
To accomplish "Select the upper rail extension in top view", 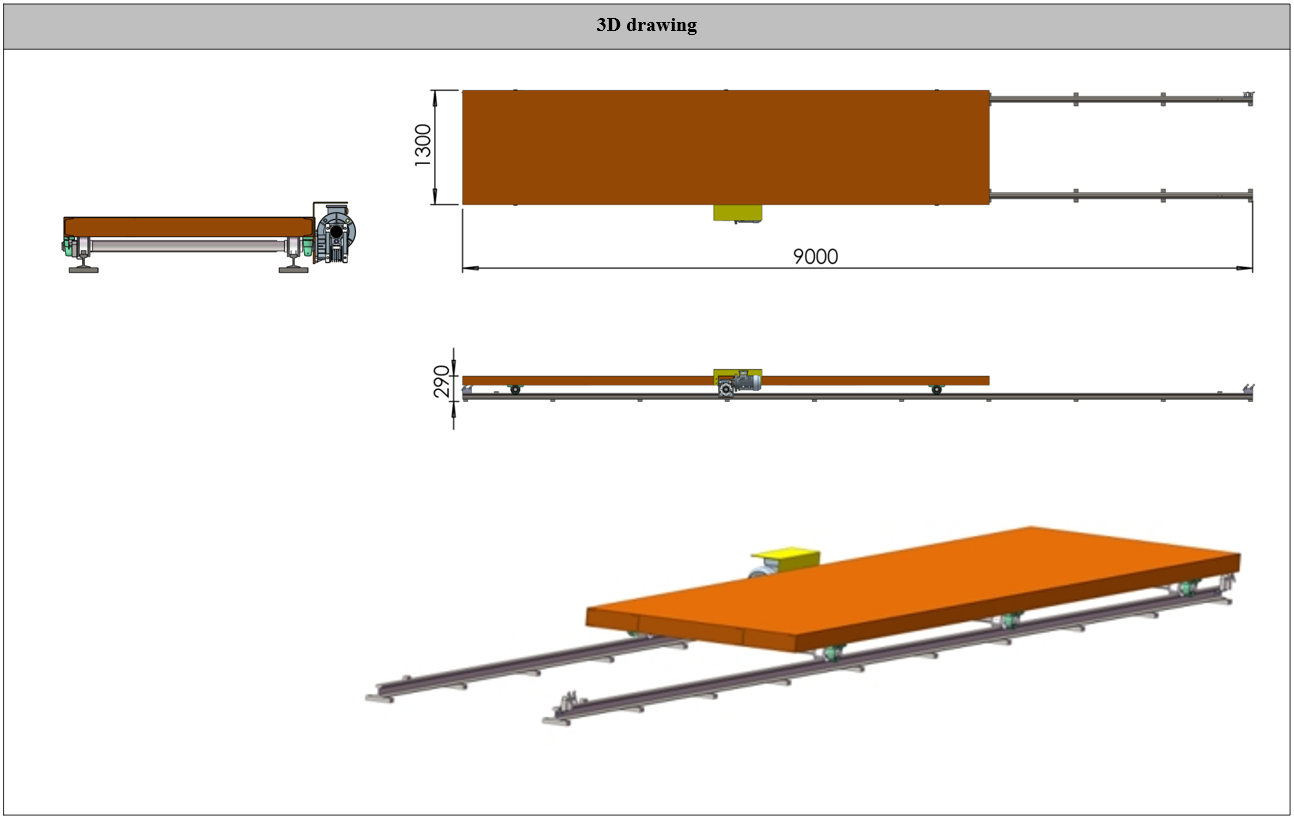I will click(1120, 99).
